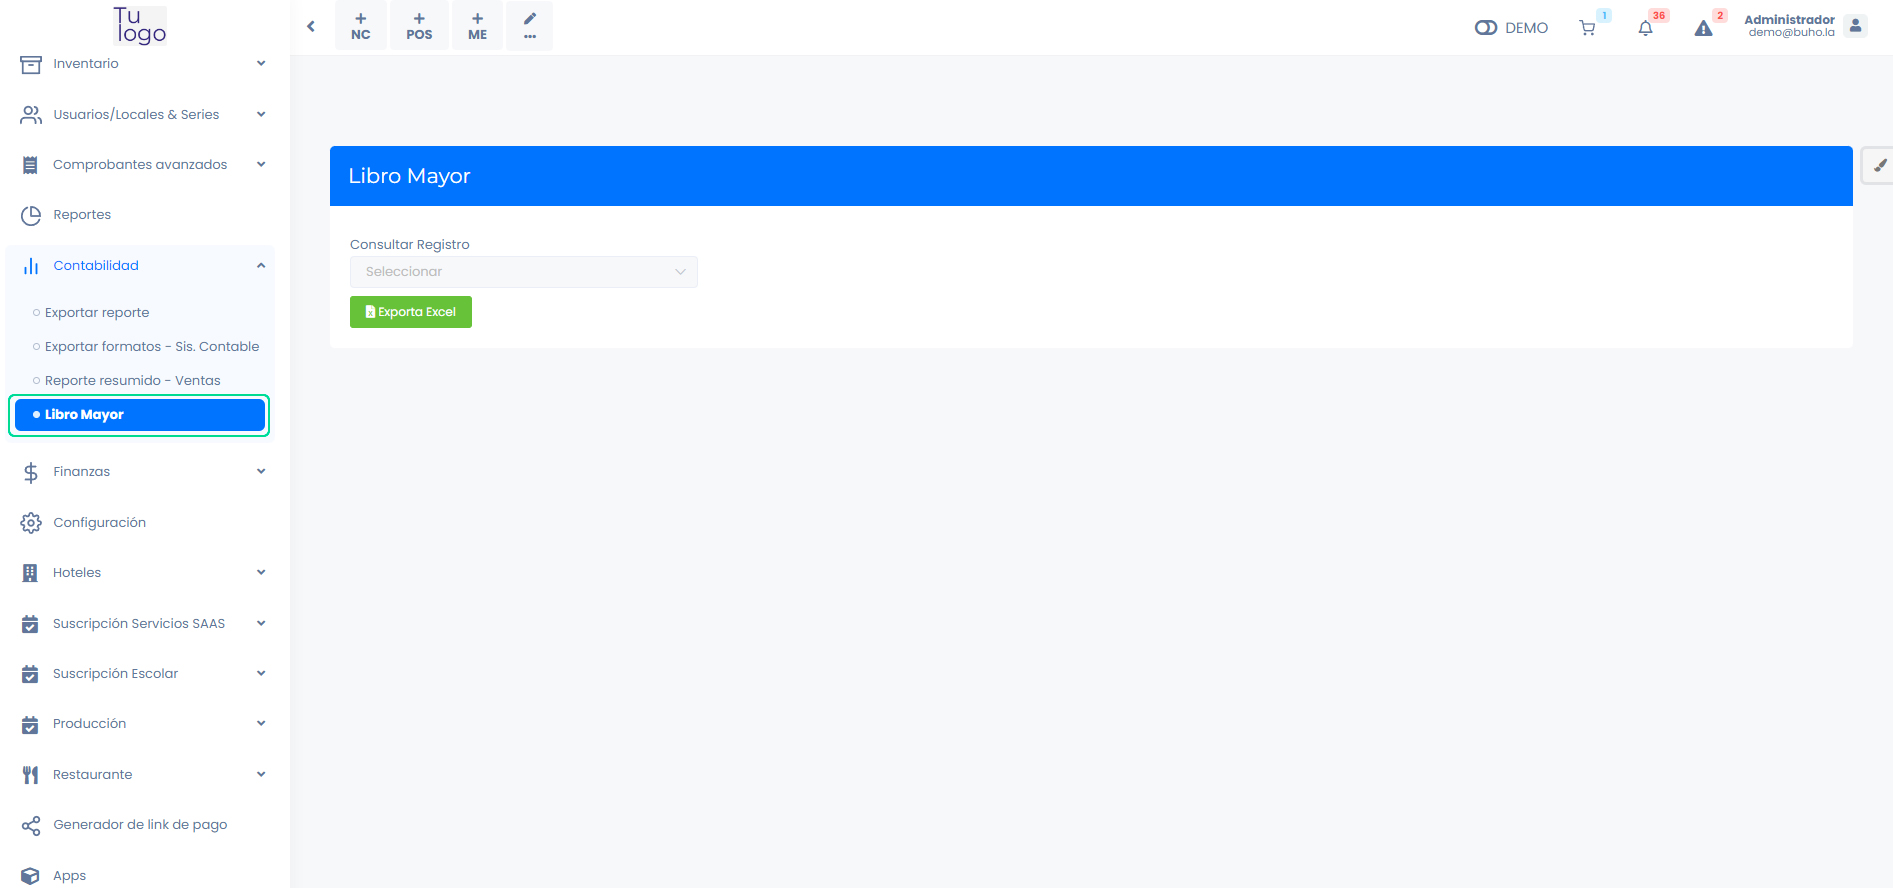View the 36 notifications via bell icon

point(1645,27)
